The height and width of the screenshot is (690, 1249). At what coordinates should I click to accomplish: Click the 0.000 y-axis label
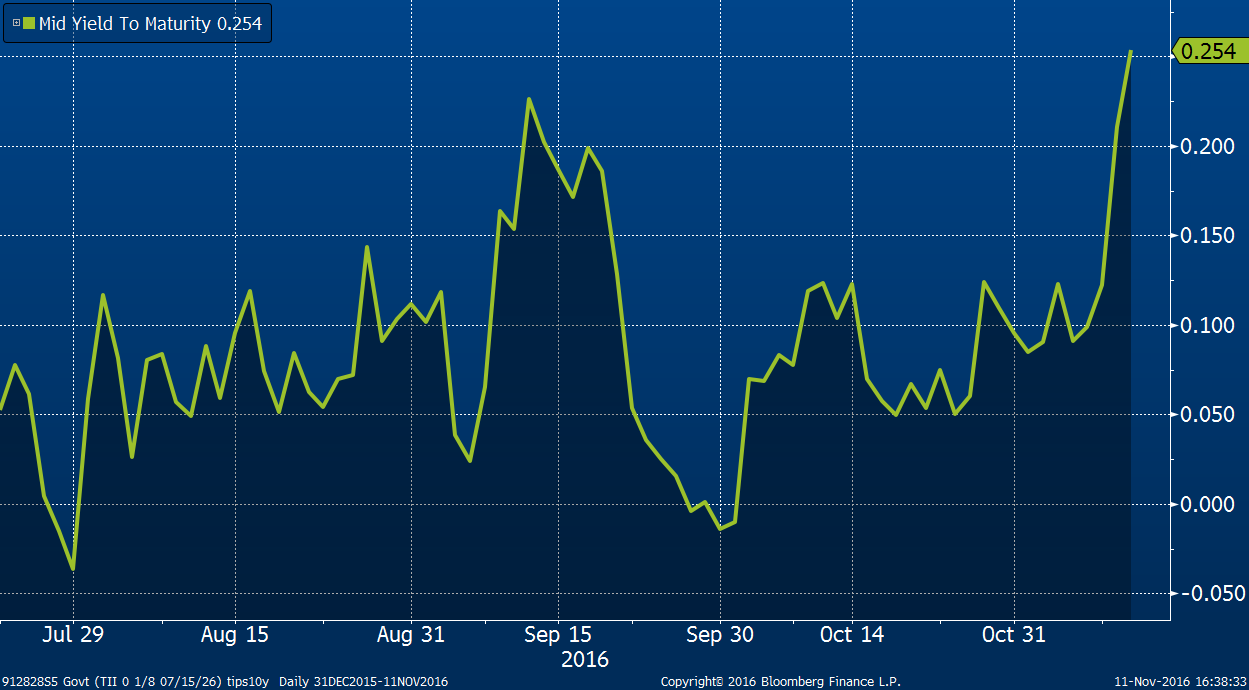click(1208, 504)
